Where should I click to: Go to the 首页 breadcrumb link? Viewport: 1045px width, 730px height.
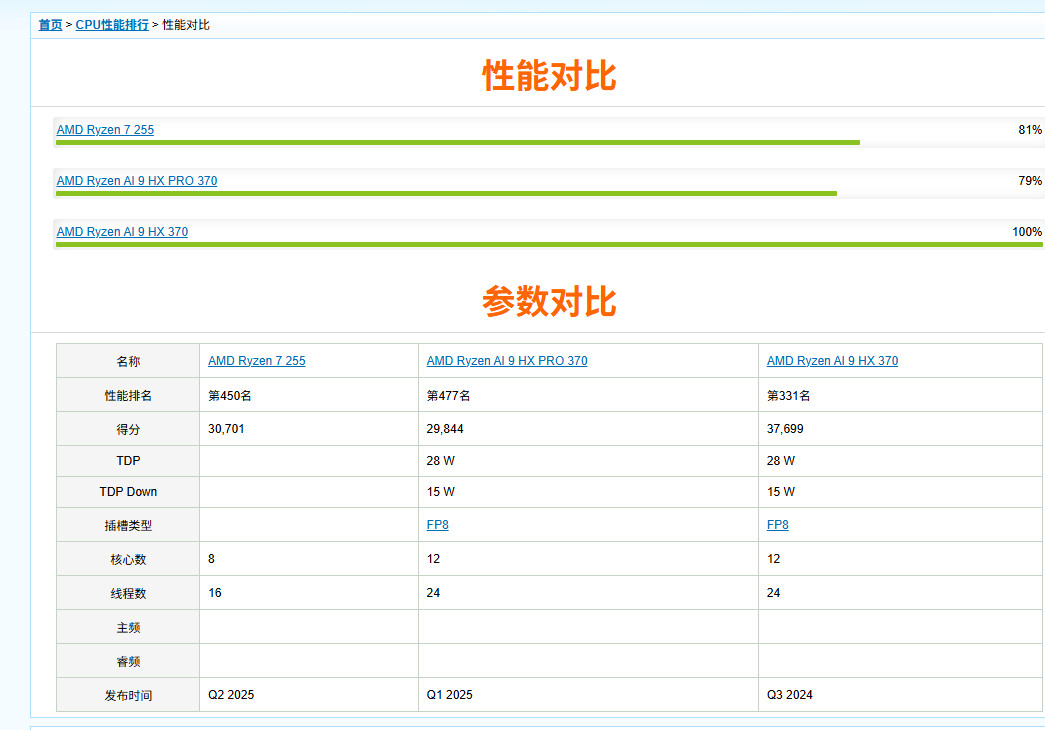tap(50, 25)
